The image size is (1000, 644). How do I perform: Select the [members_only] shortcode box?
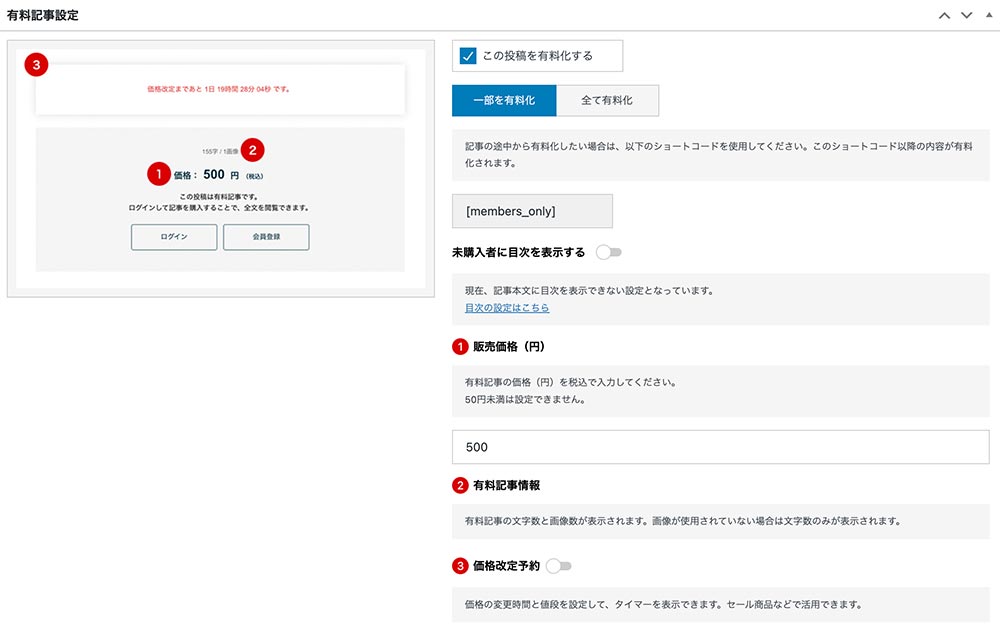pos(532,211)
